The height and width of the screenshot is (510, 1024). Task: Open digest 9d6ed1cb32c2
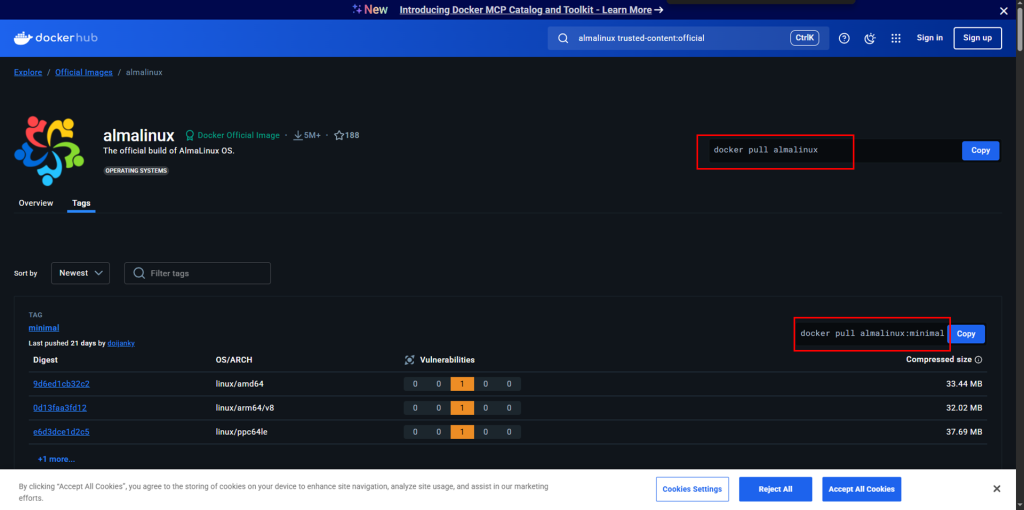tap(61, 384)
